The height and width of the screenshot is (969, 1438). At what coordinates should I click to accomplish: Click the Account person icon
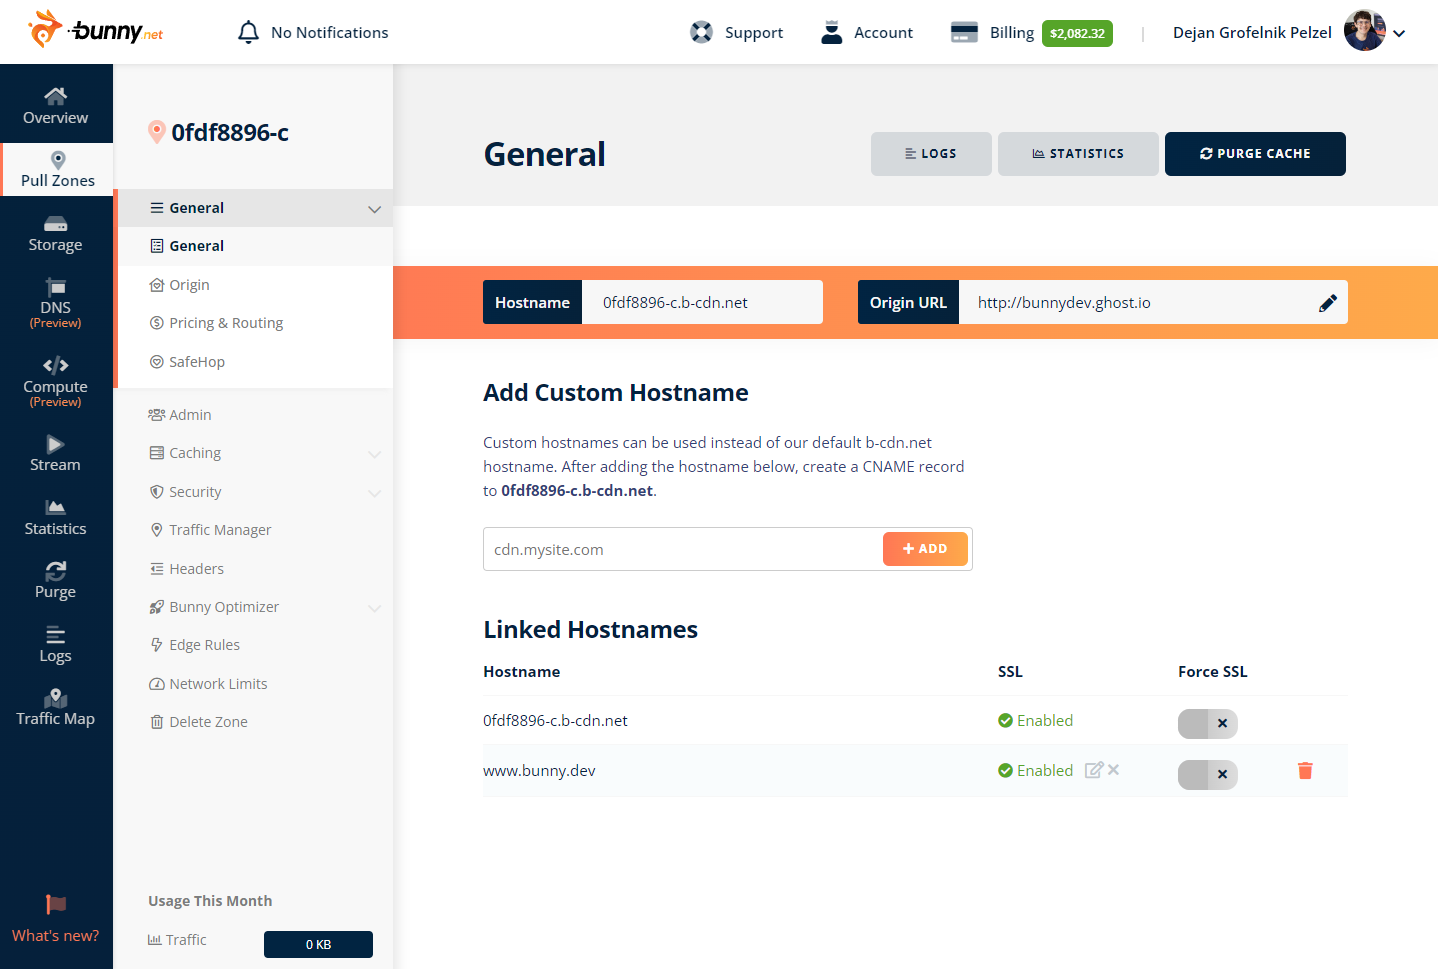point(831,32)
